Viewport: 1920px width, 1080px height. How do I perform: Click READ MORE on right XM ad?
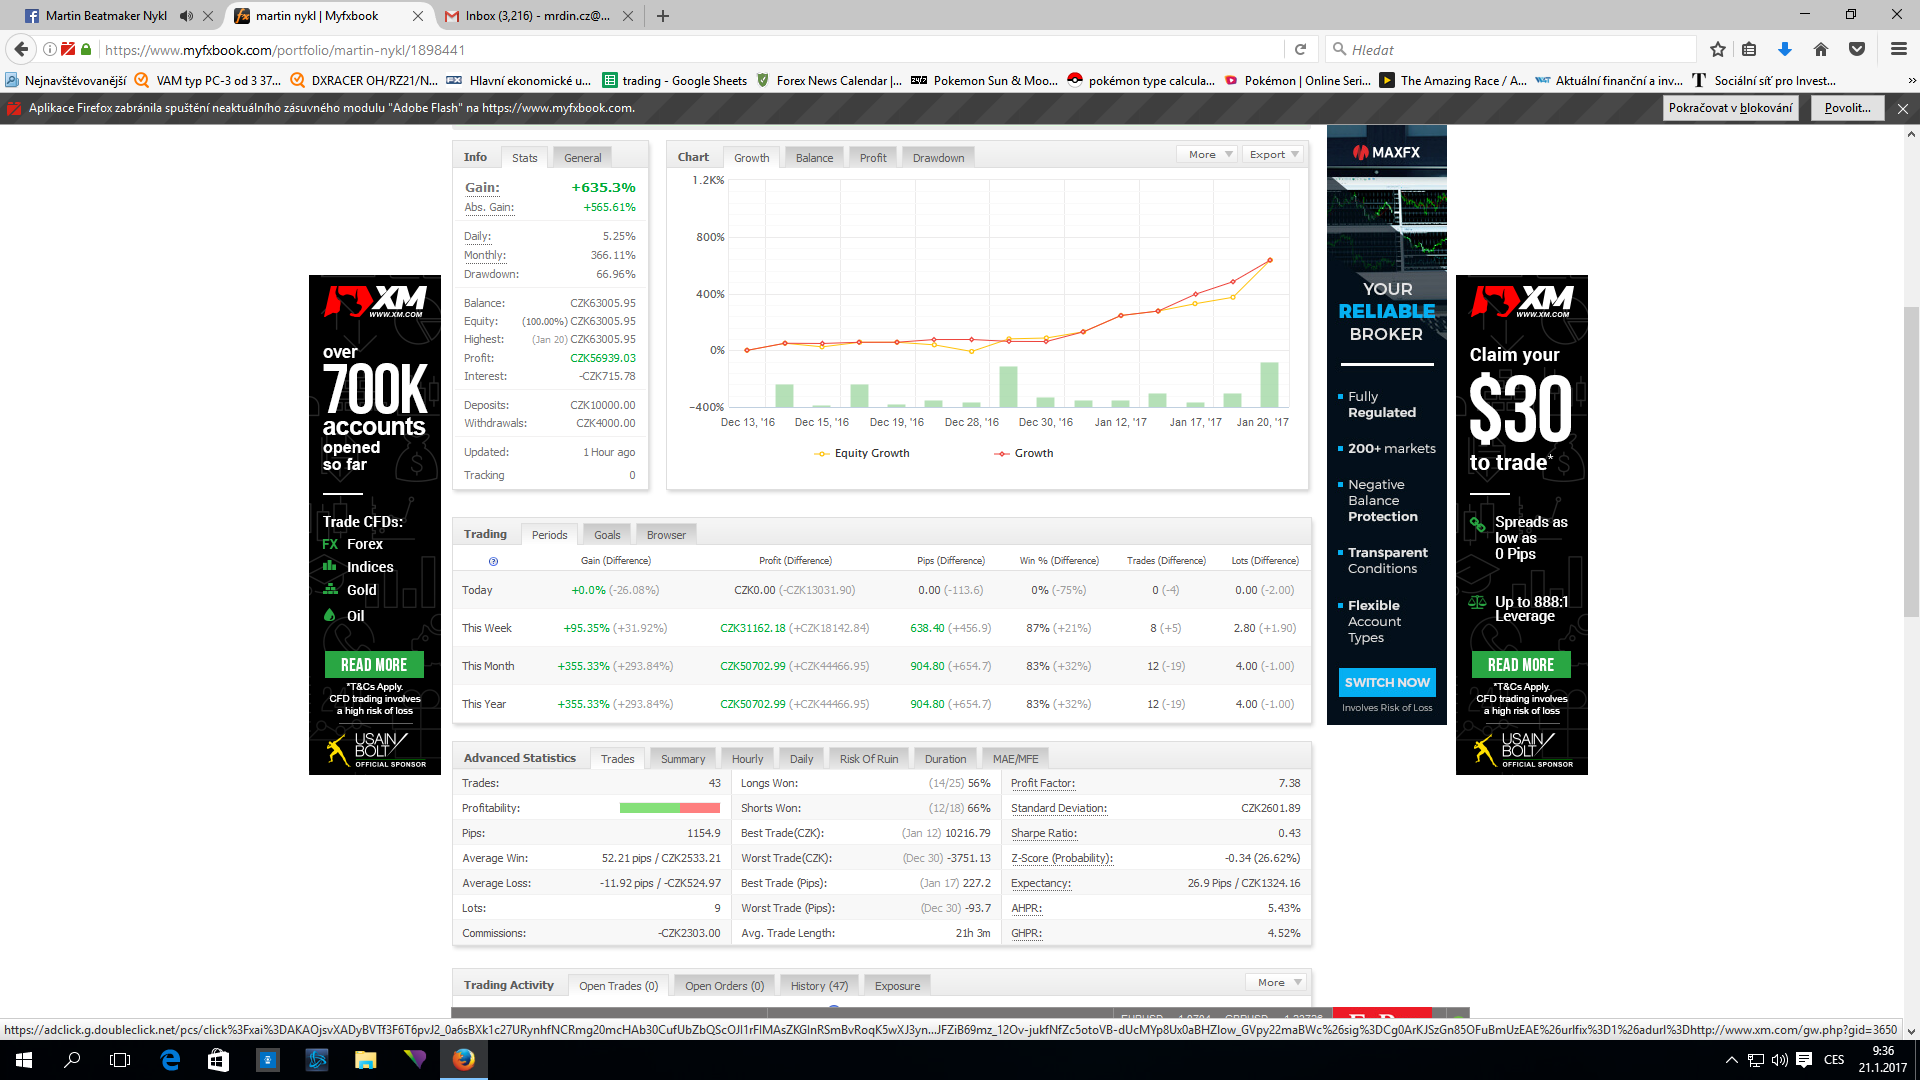pyautogui.click(x=1521, y=665)
